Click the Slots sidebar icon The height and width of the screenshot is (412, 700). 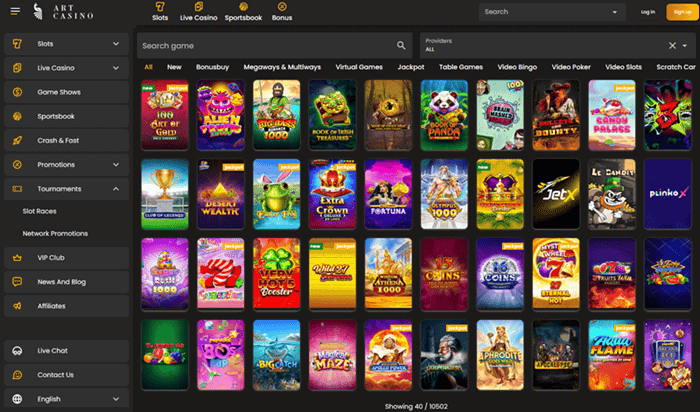17,44
